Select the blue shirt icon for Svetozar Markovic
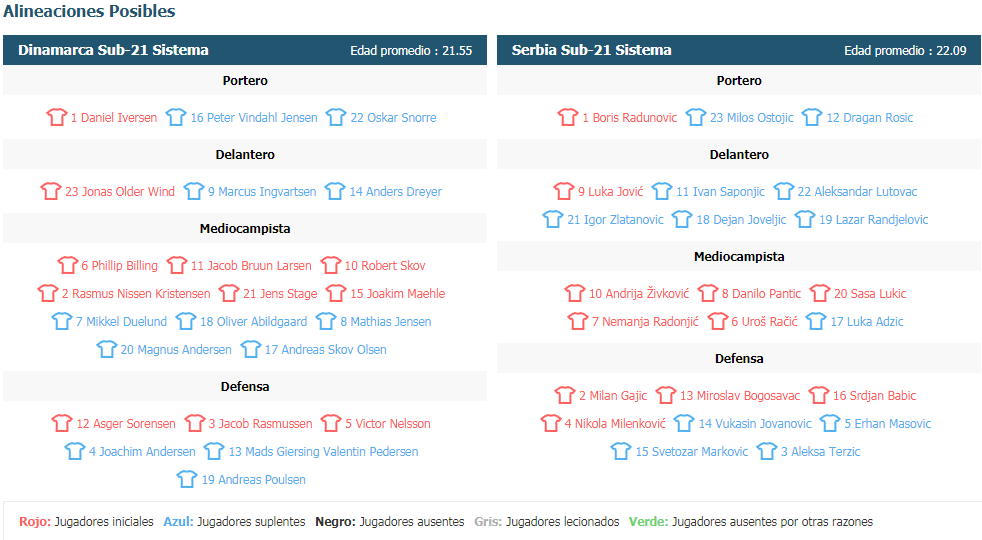Viewport: 982px width, 540px height. click(x=621, y=451)
